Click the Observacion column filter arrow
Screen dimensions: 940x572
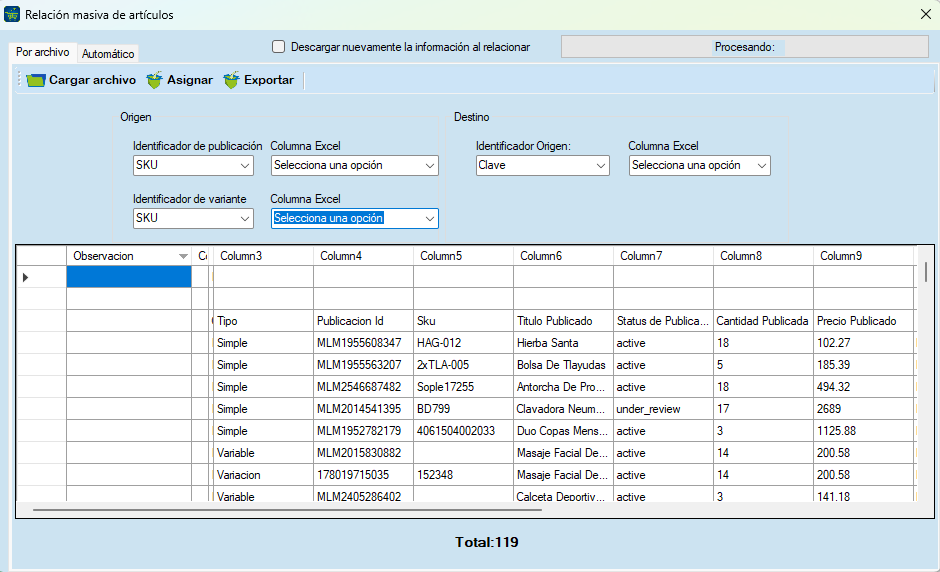coord(183,257)
